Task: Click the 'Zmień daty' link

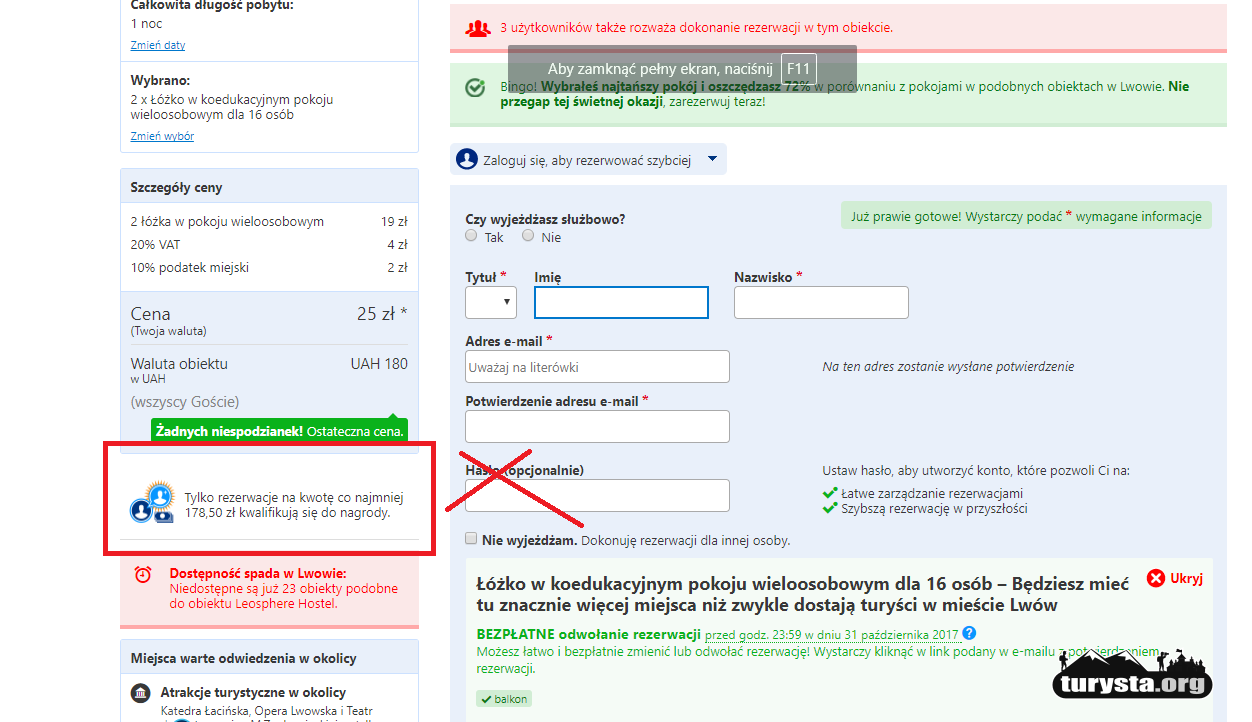Action: [157, 45]
